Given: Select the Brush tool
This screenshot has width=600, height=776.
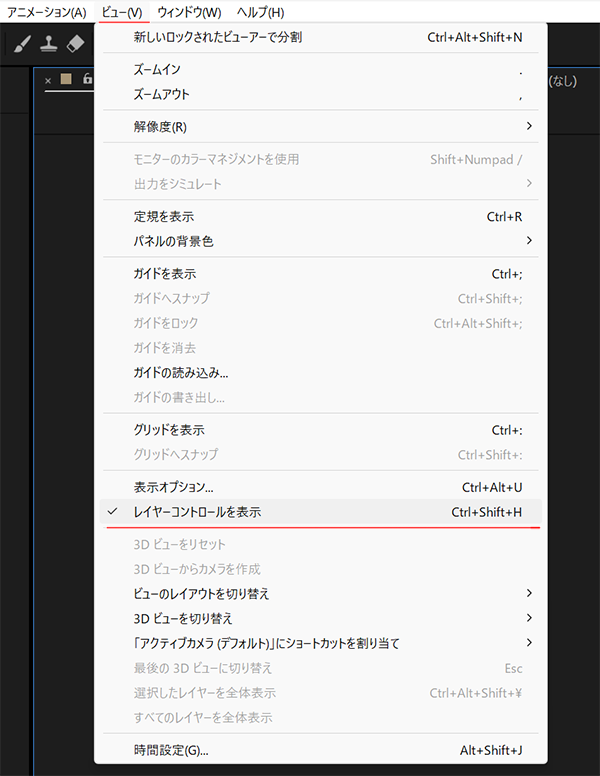Looking at the screenshot, I should pyautogui.click(x=24, y=45).
